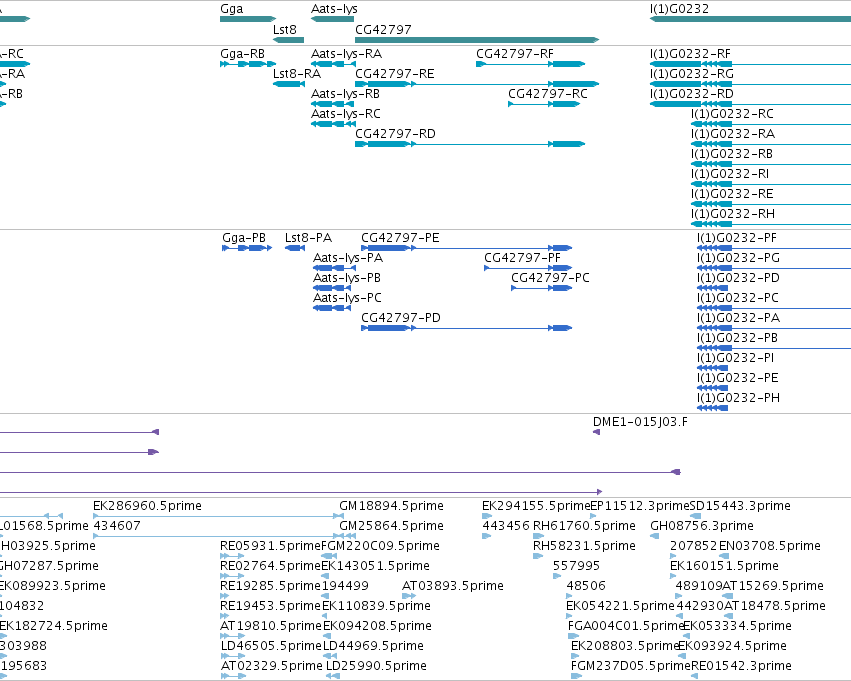Select transcript l(1)G0232-RE
Screen dimensions: 851x681
pos(771,205)
